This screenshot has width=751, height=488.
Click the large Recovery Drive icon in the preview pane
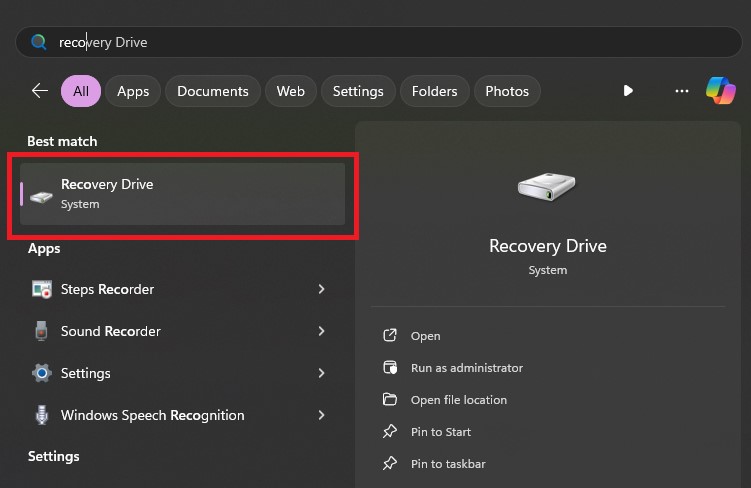pos(546,186)
